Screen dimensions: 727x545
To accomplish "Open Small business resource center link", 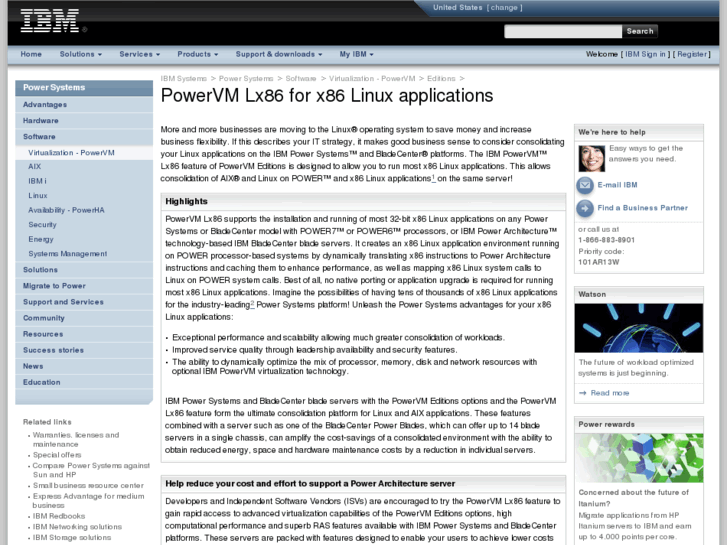I will [x=88, y=486].
